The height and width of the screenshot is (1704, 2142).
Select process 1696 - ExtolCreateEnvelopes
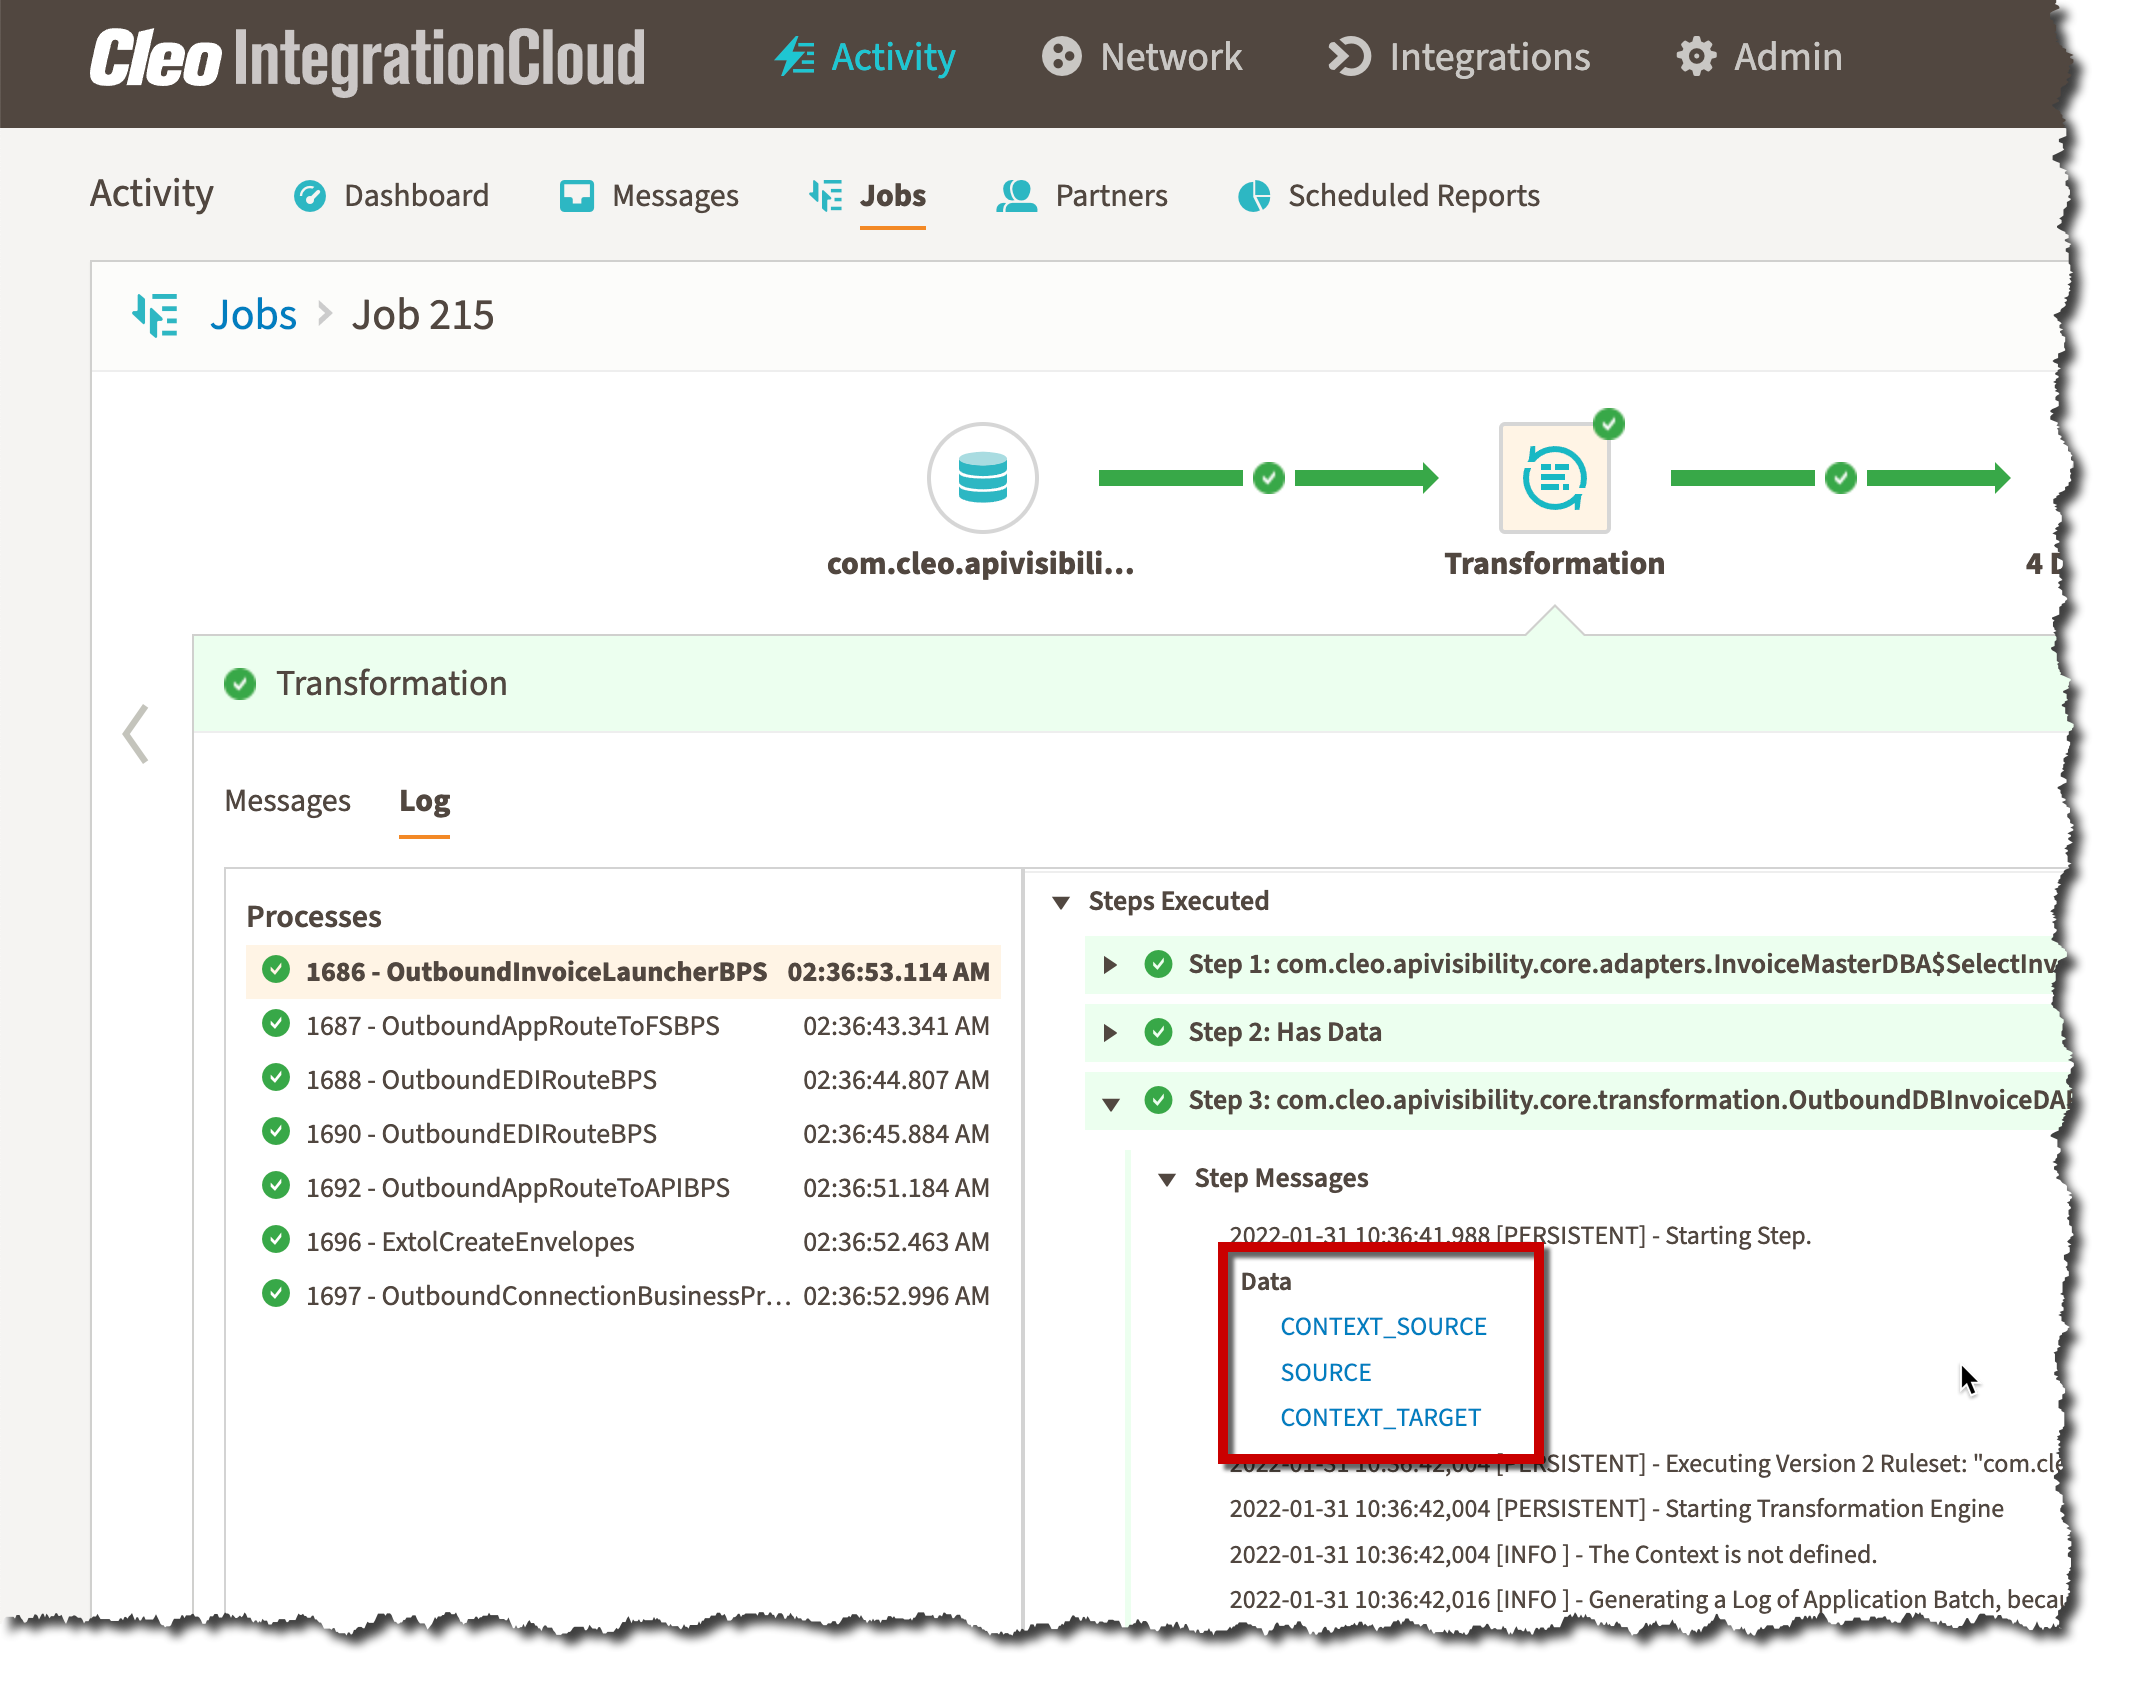(x=623, y=1242)
